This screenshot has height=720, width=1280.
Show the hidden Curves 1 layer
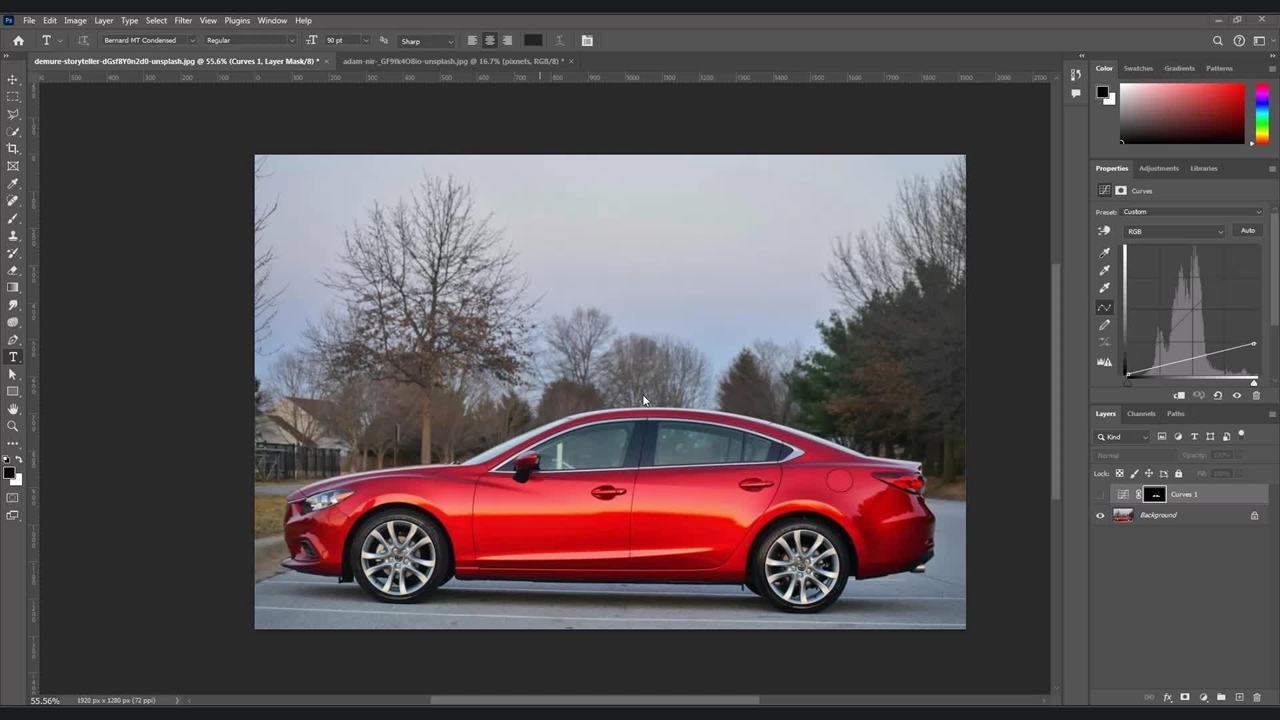point(1101,494)
